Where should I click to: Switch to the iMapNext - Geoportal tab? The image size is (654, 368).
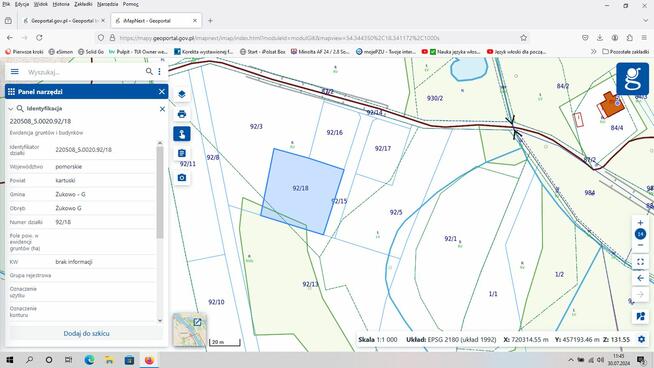(x=156, y=20)
